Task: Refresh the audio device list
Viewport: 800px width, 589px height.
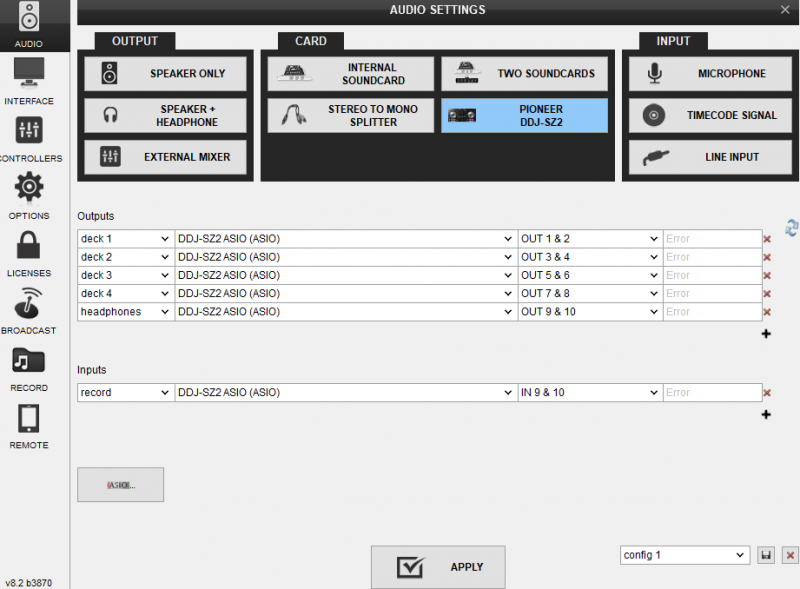Action: tap(791, 228)
